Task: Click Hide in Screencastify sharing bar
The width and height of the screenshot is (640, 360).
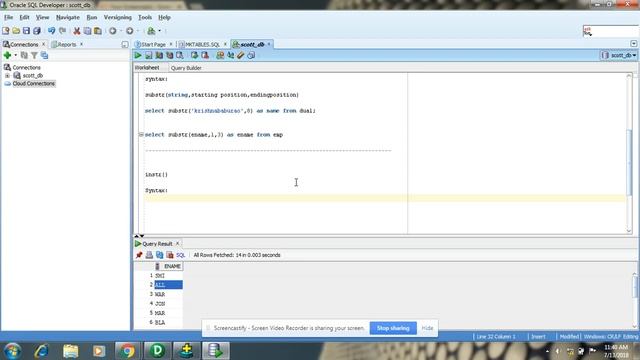Action: pos(427,328)
